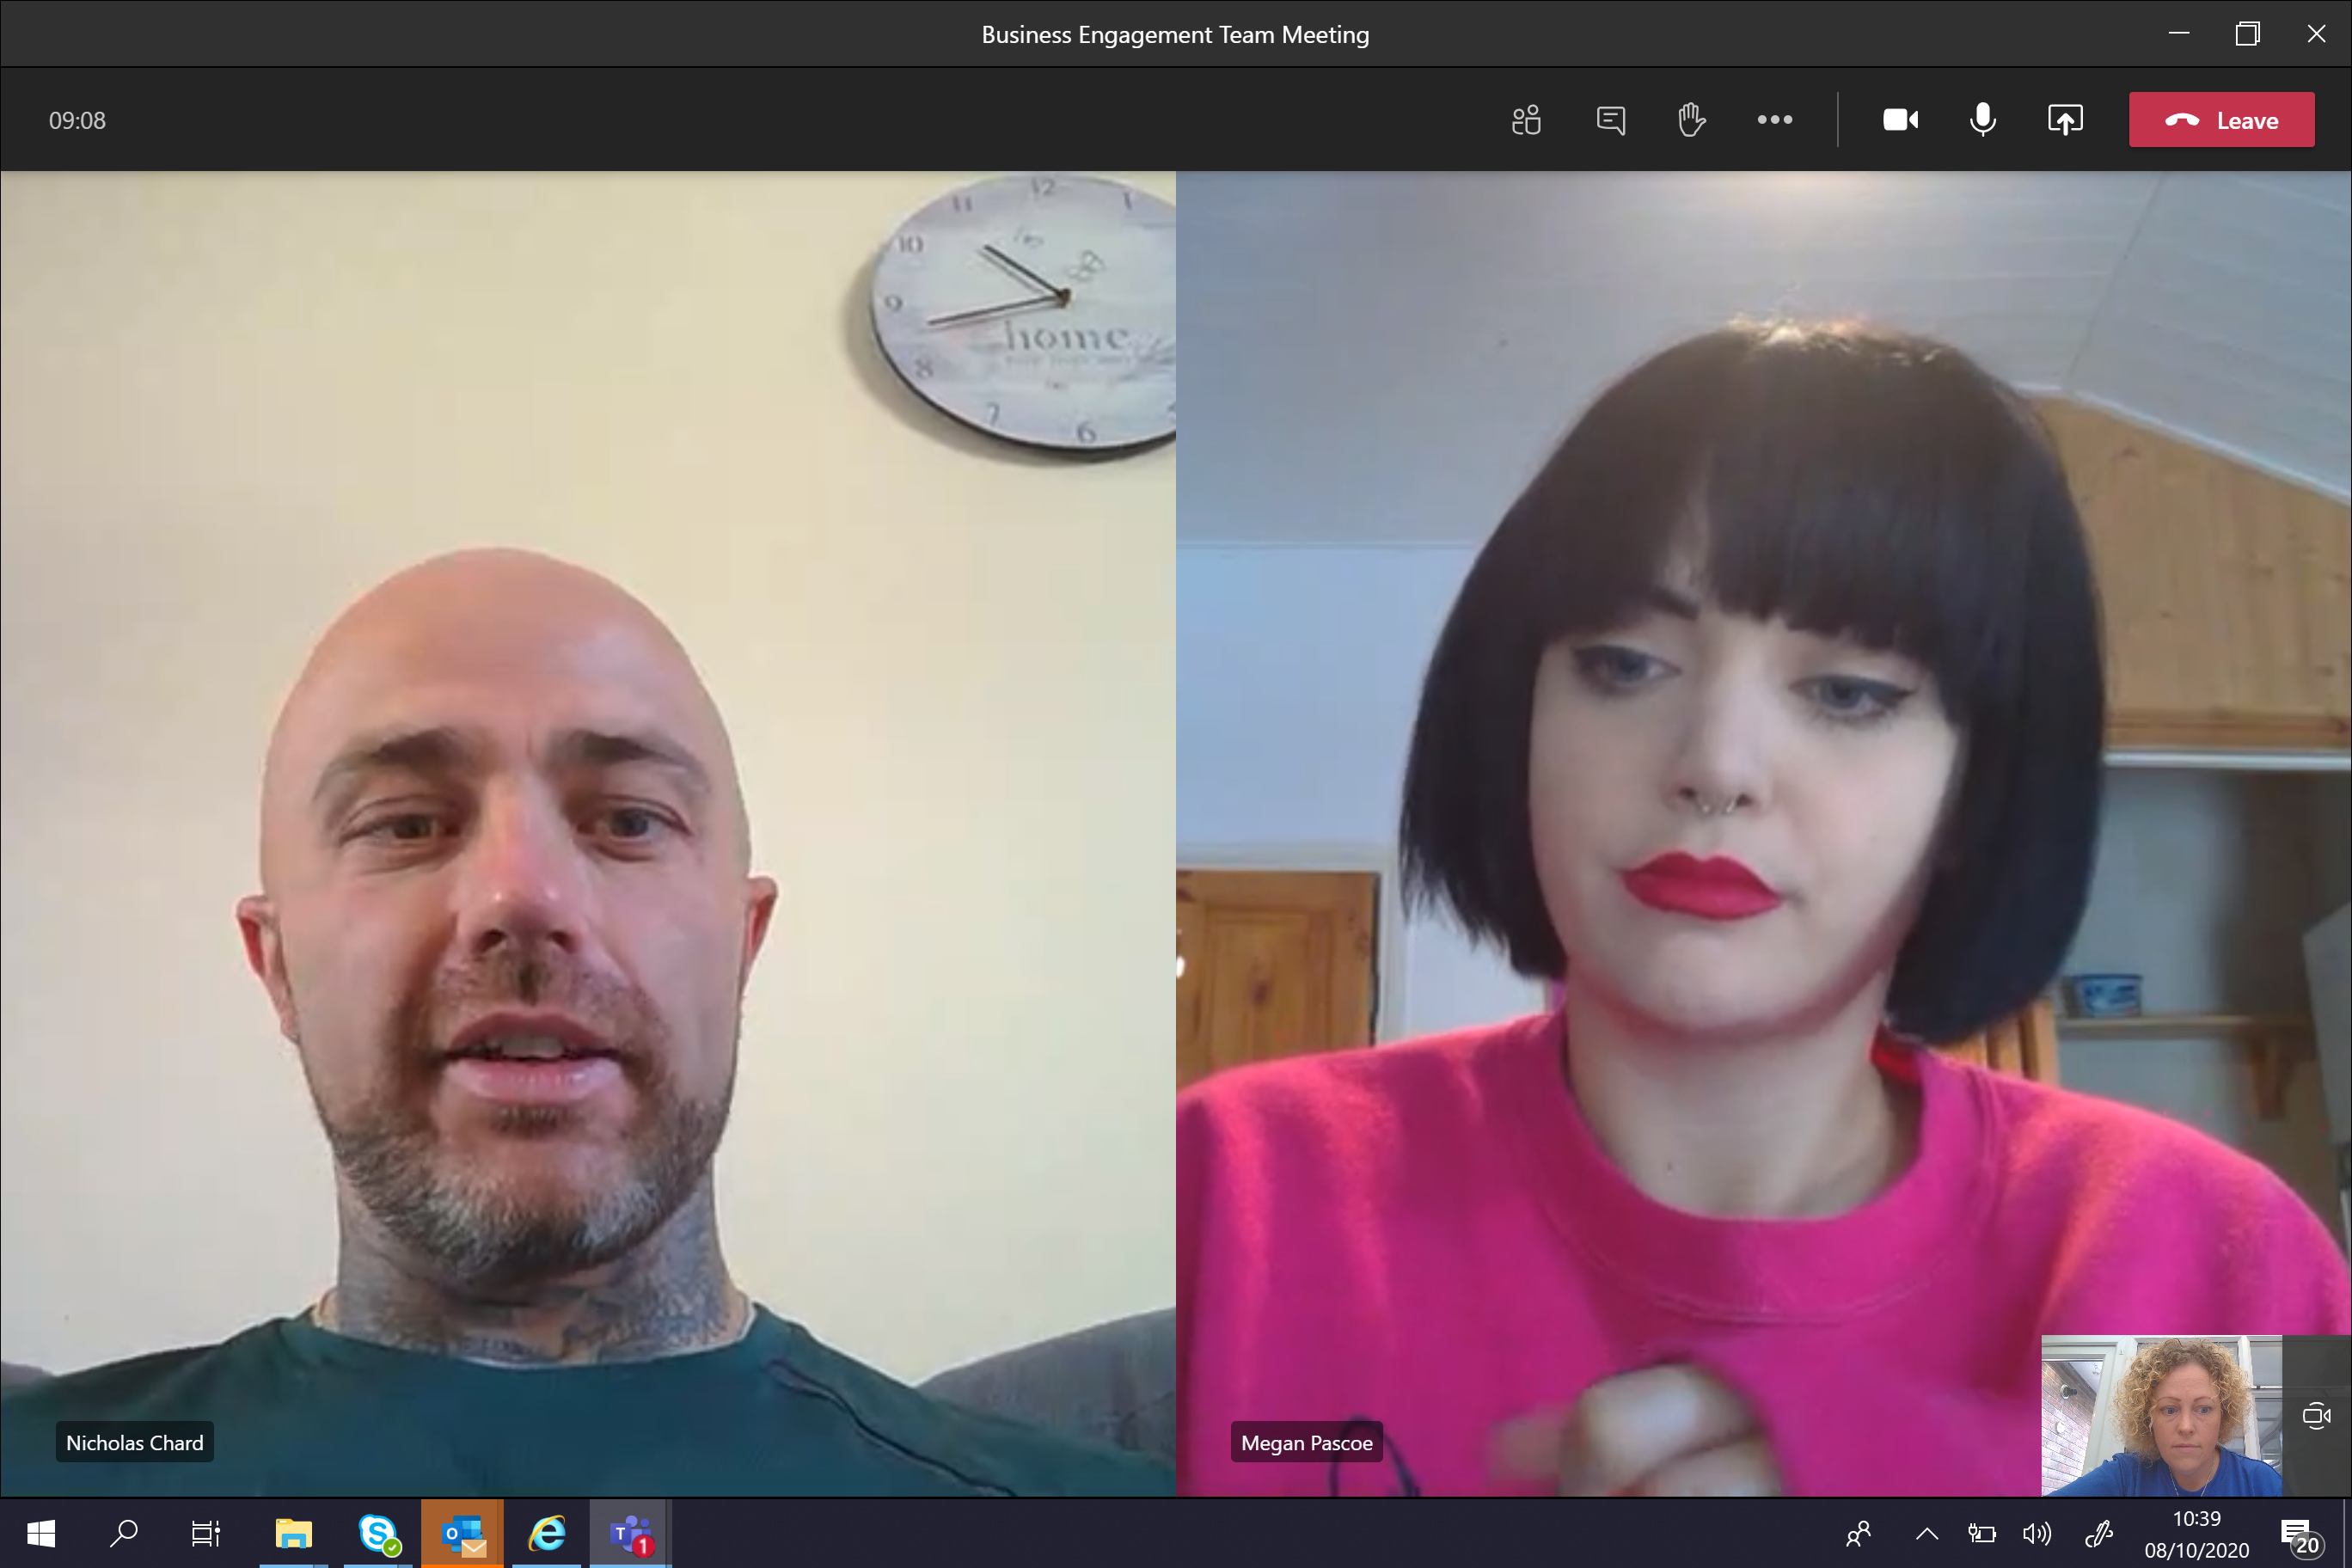Toggle the raise hand icon
The height and width of the screenshot is (1568, 2352).
1688,119
